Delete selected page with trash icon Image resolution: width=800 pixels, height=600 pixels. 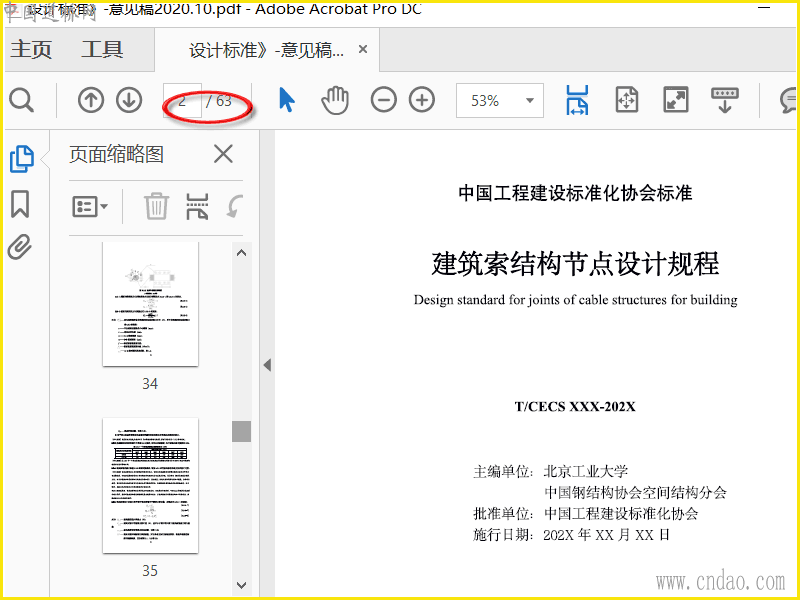pos(156,207)
